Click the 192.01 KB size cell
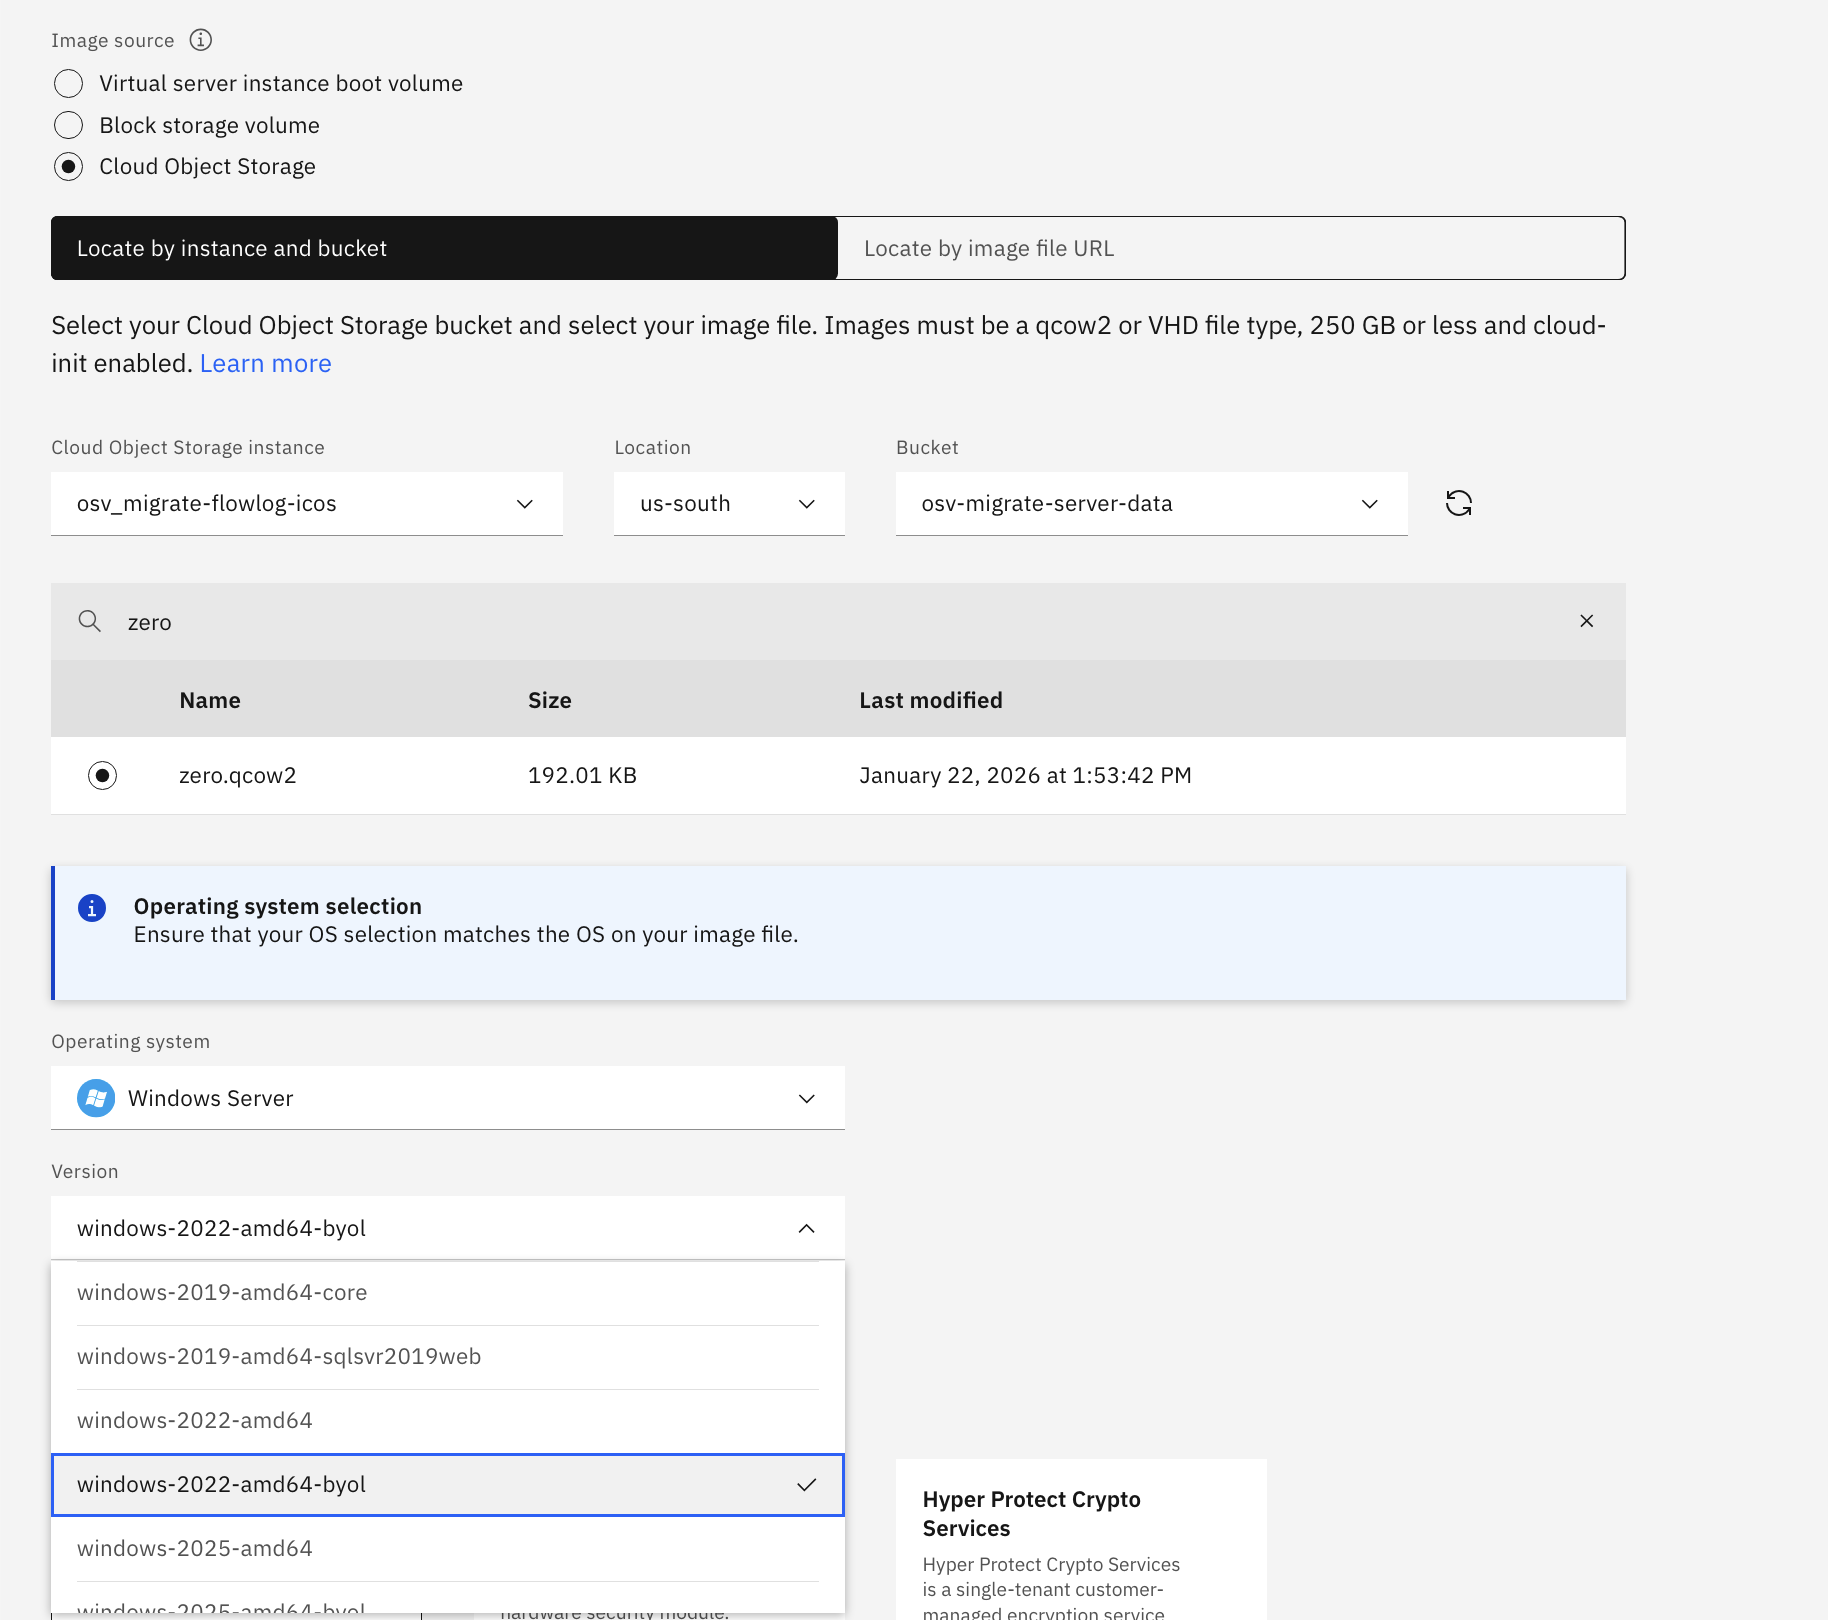The height and width of the screenshot is (1620, 1828). click(x=582, y=775)
